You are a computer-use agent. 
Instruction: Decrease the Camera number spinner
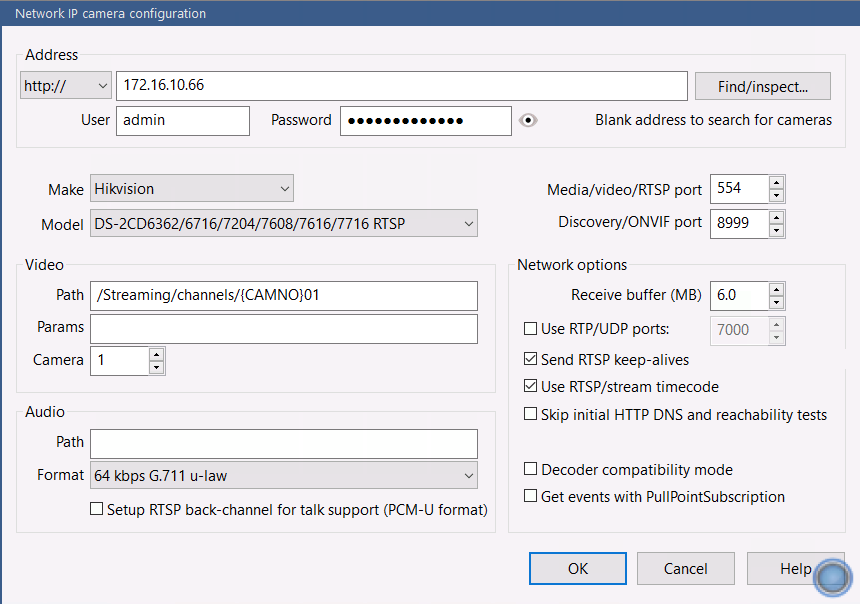coord(156,368)
